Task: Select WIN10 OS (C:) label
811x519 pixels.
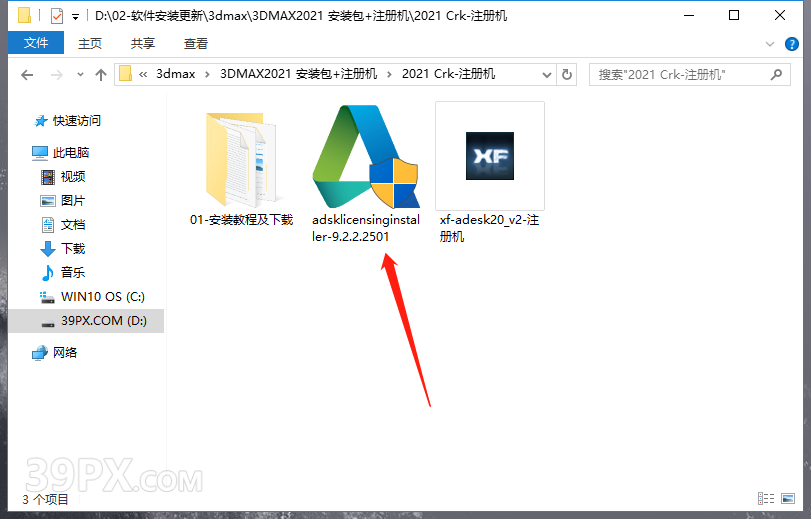Action: (x=103, y=297)
